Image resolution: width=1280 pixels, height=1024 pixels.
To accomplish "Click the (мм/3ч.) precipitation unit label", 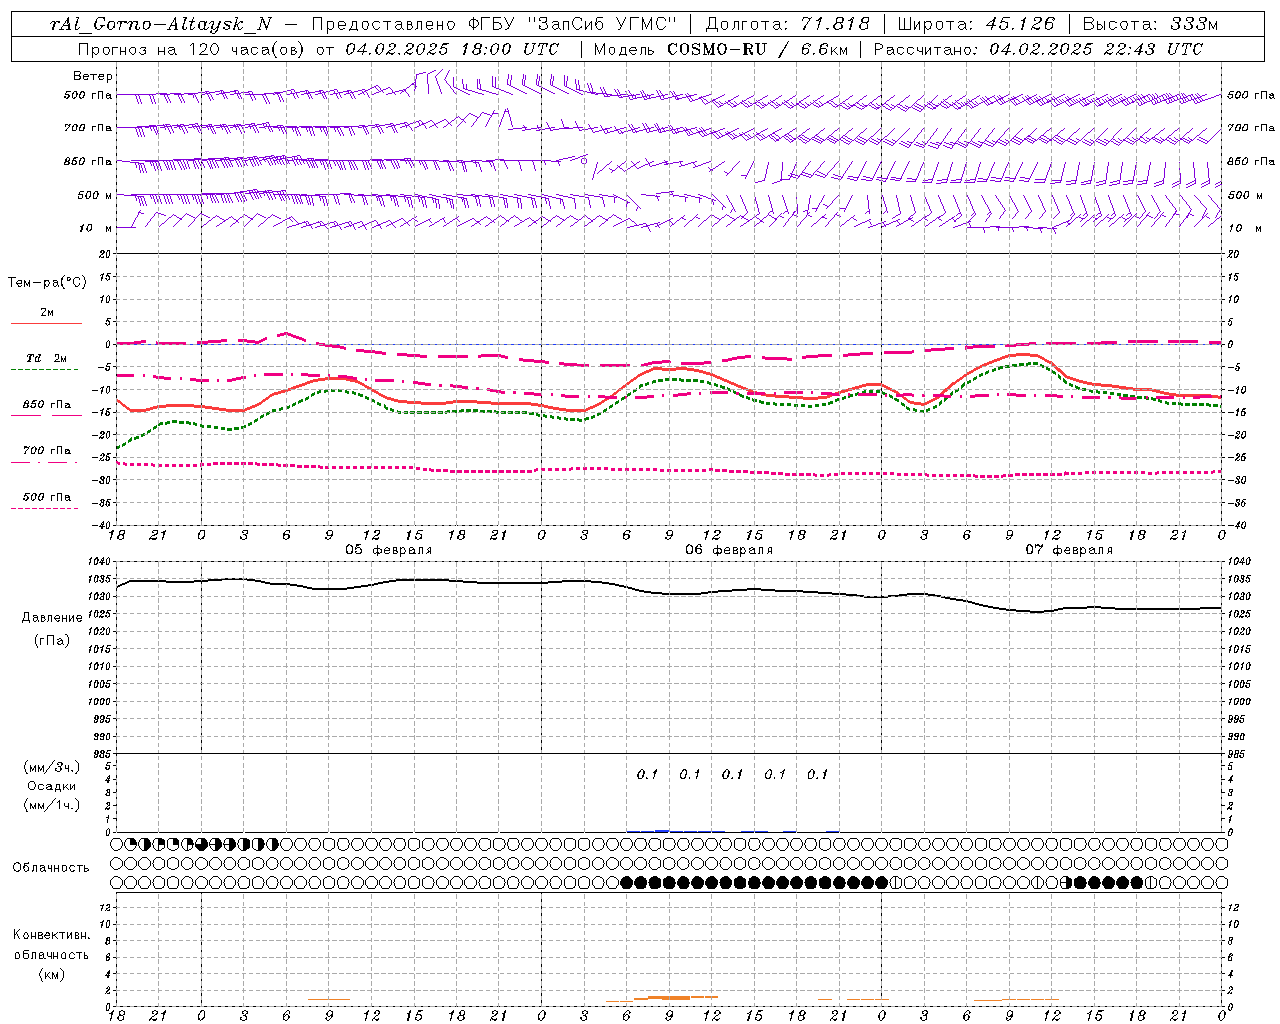I will [52, 768].
